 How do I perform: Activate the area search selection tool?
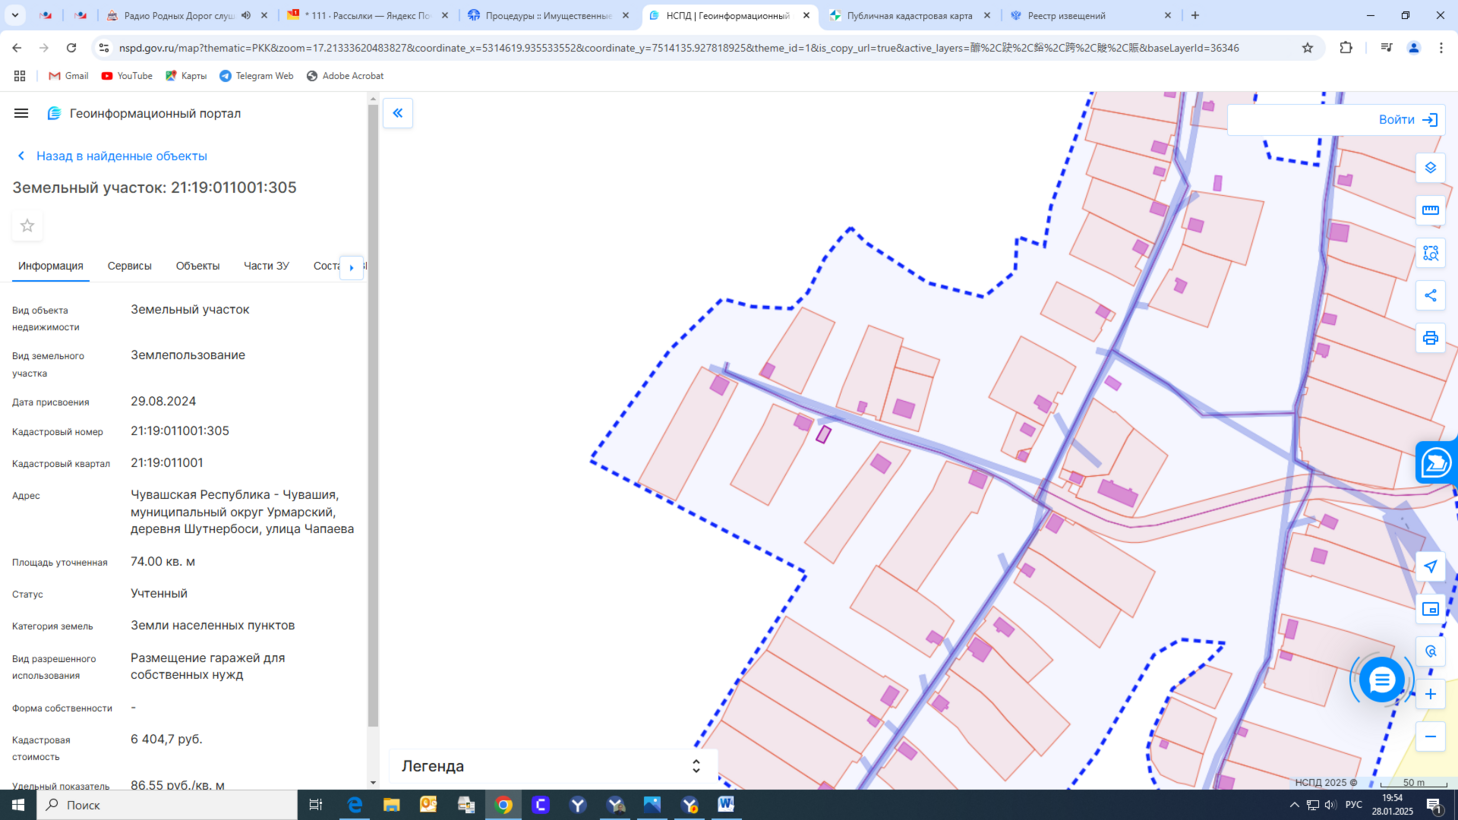[x=1430, y=253]
